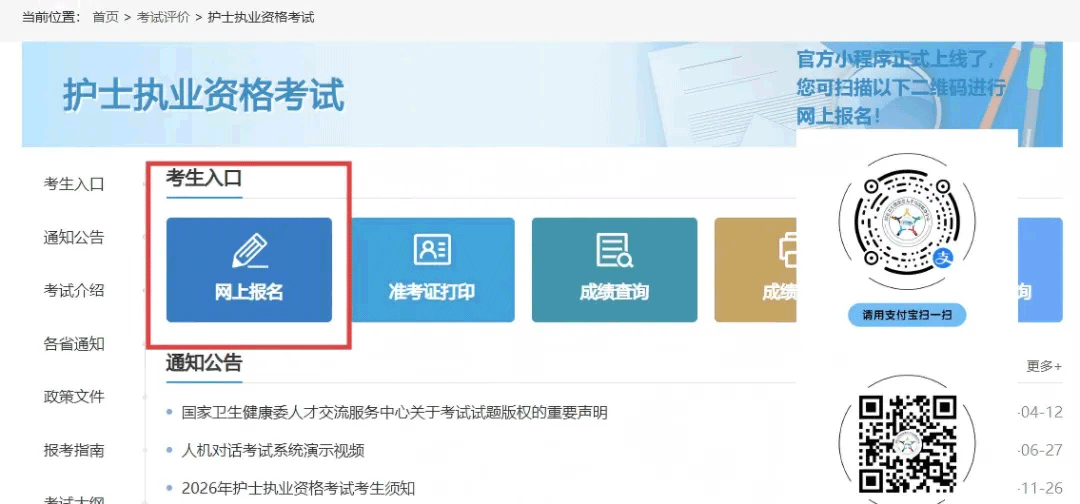This screenshot has height=504, width=1080.
Task: Click the pencil icon on 网上报名 tile
Action: coord(249,250)
